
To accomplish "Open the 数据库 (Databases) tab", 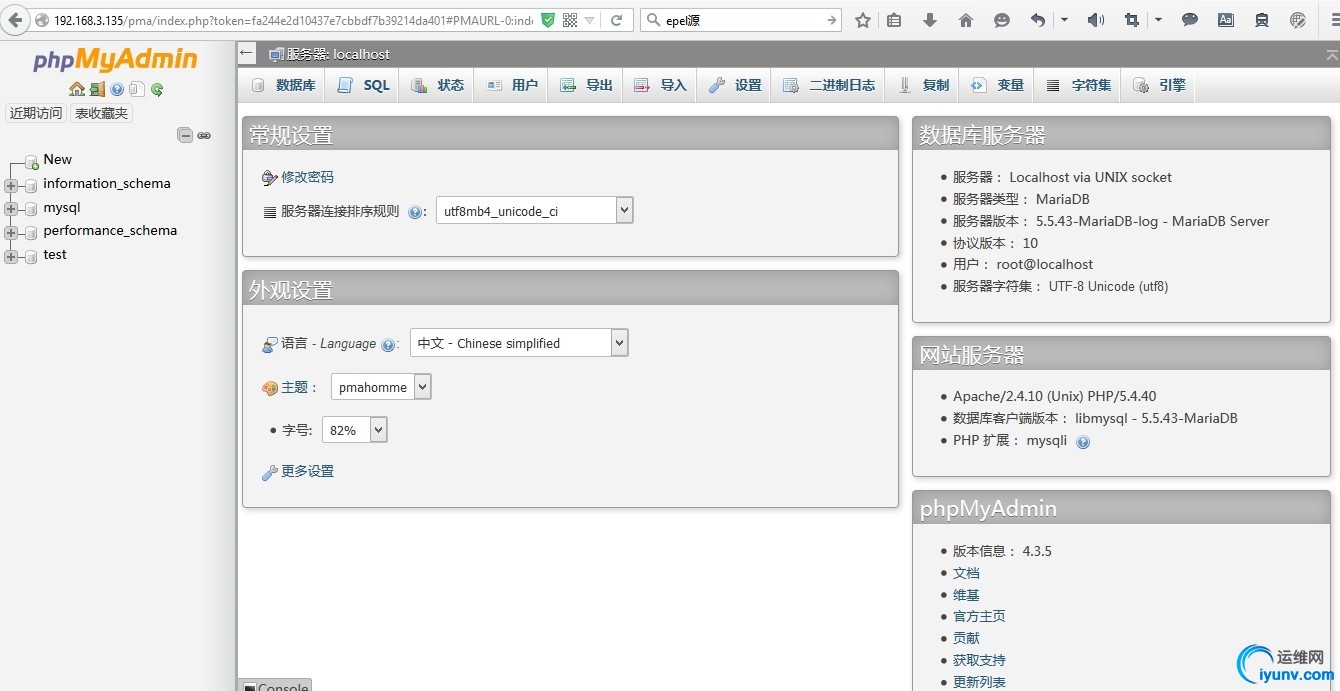I will [x=283, y=85].
